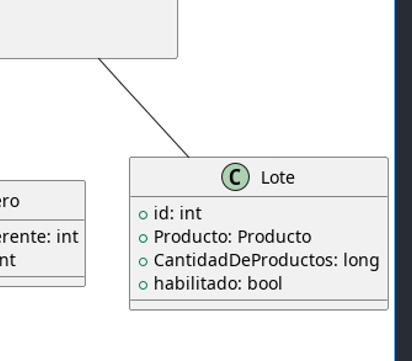
Task: Select the id: int attribute text
Action: point(177,213)
